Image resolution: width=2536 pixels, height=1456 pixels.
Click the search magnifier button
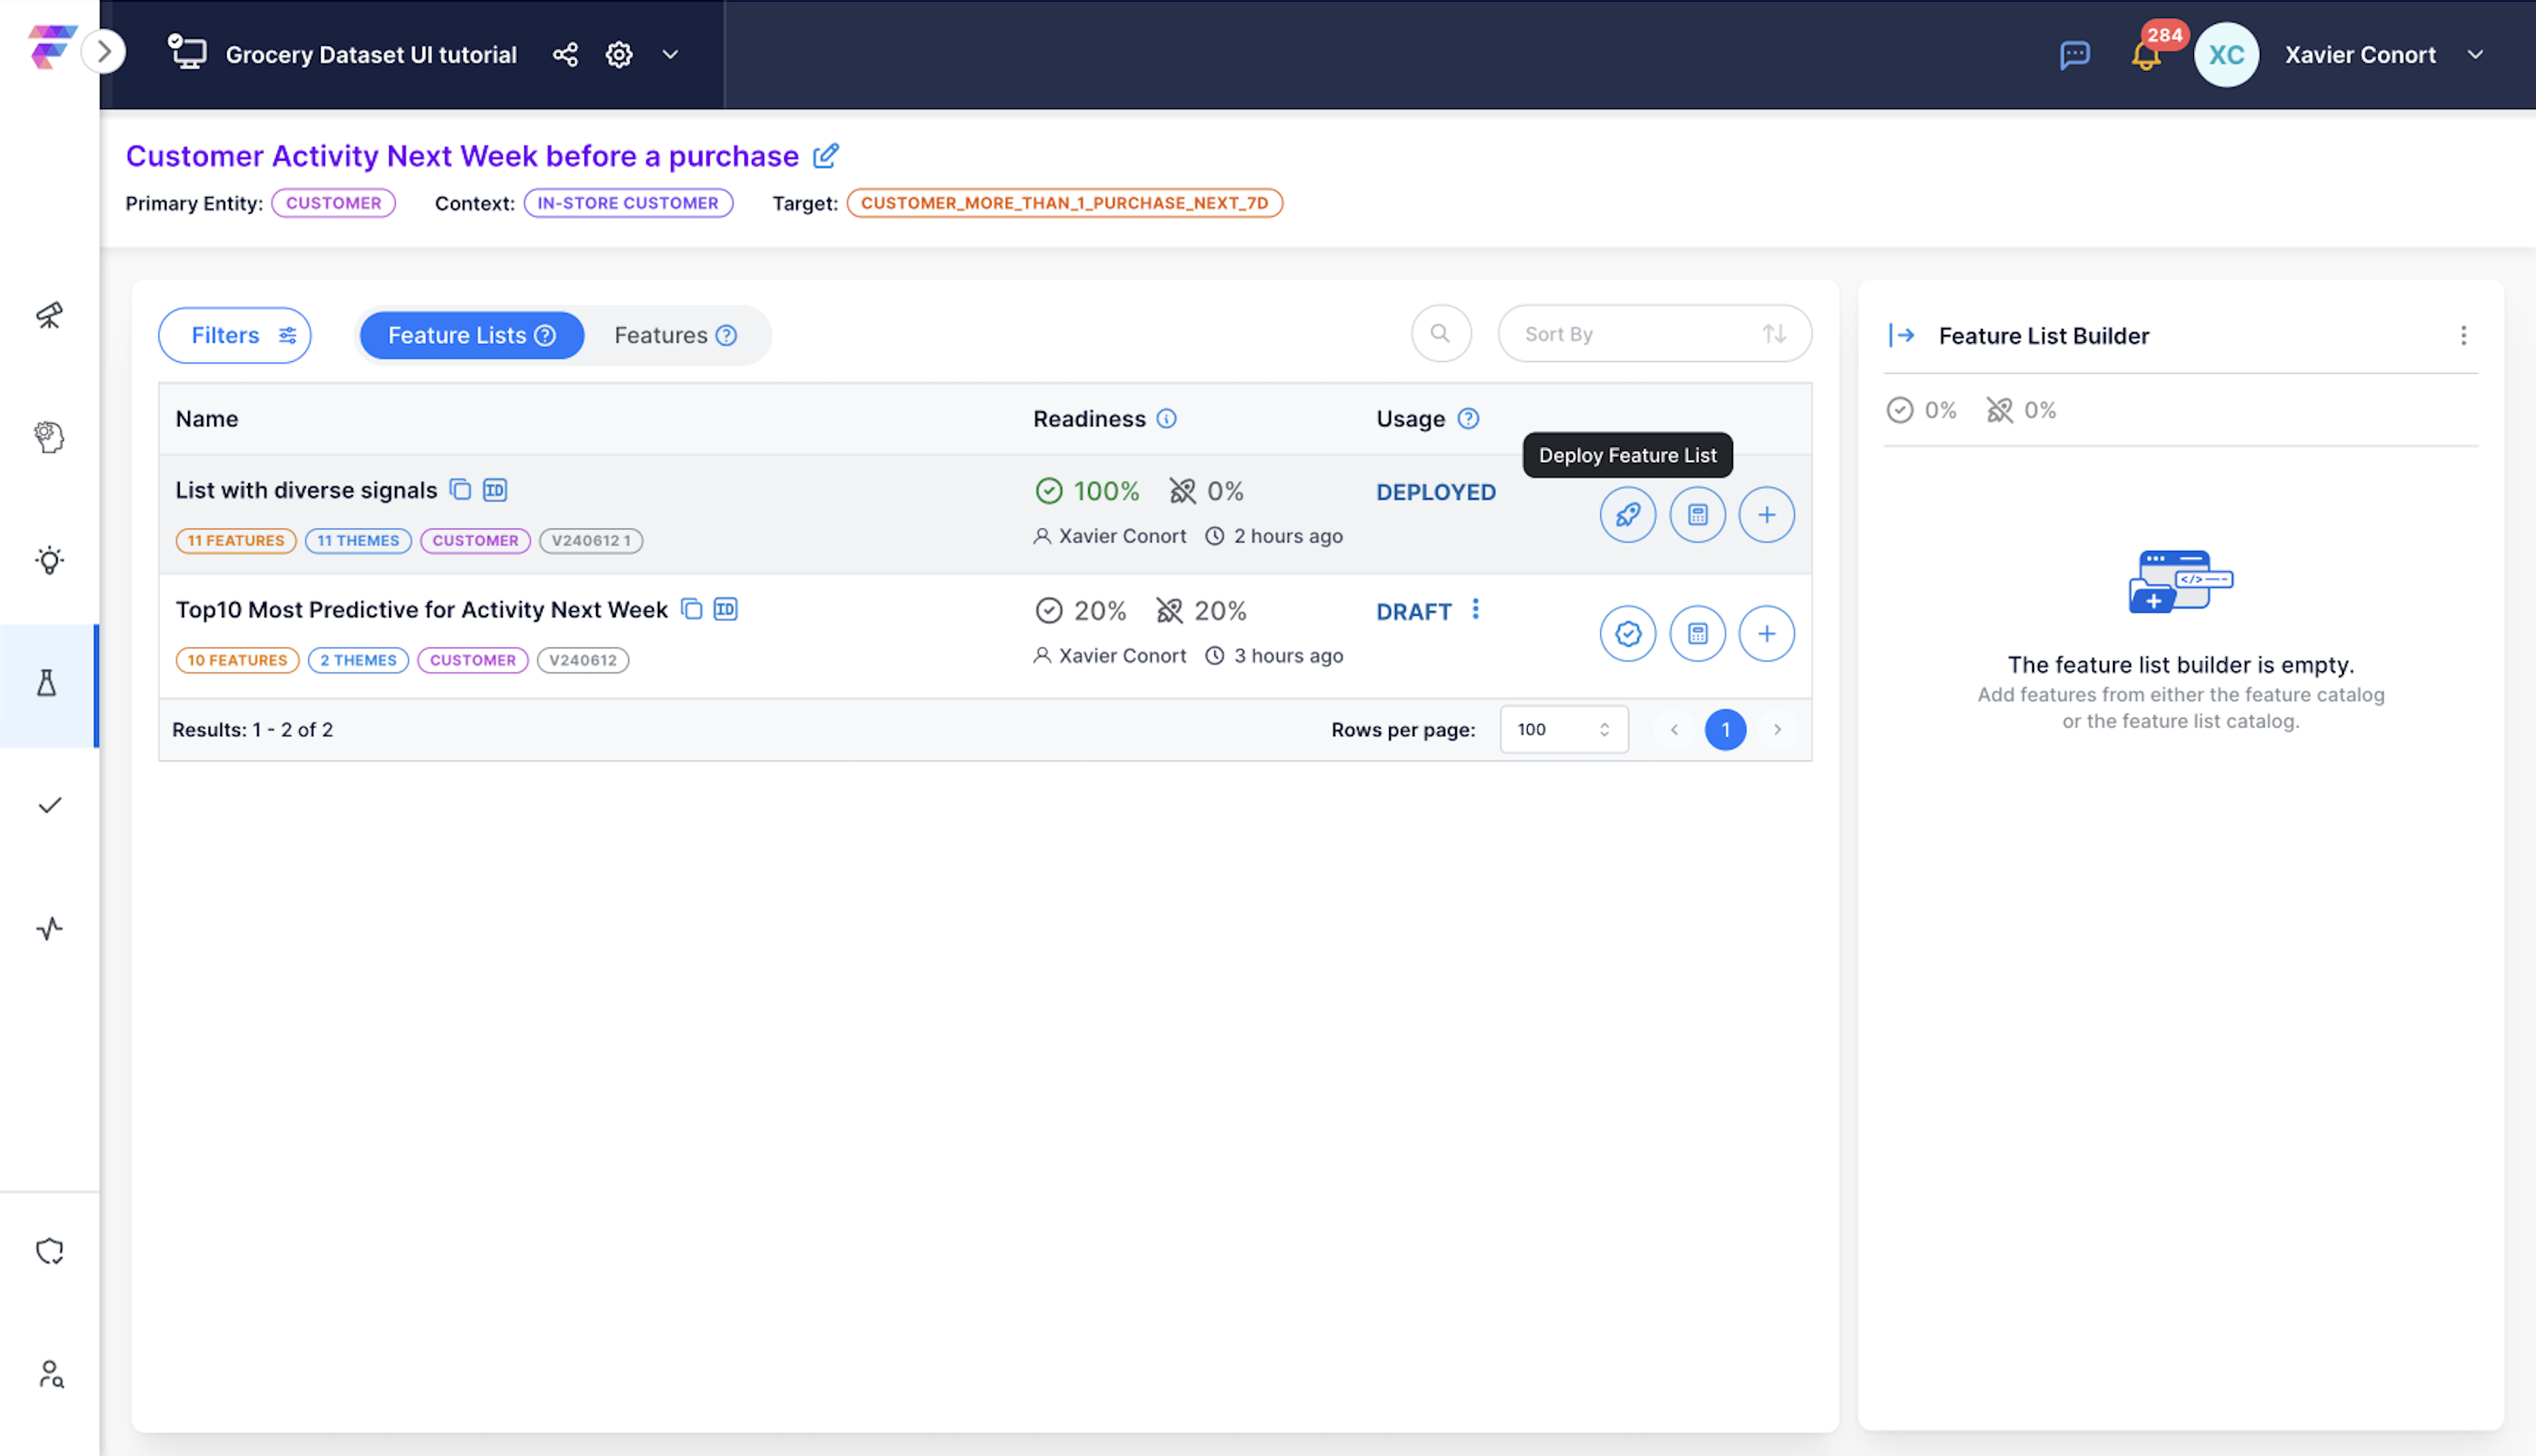pos(1440,334)
